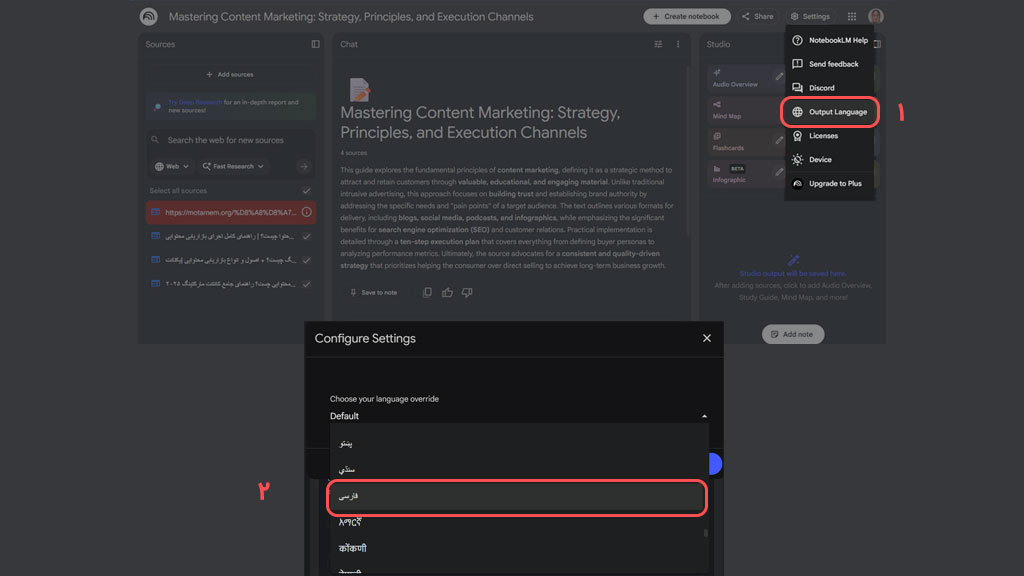This screenshot has width=1024, height=576.
Task: Select NotebookLM Help menu item
Action: point(829,40)
